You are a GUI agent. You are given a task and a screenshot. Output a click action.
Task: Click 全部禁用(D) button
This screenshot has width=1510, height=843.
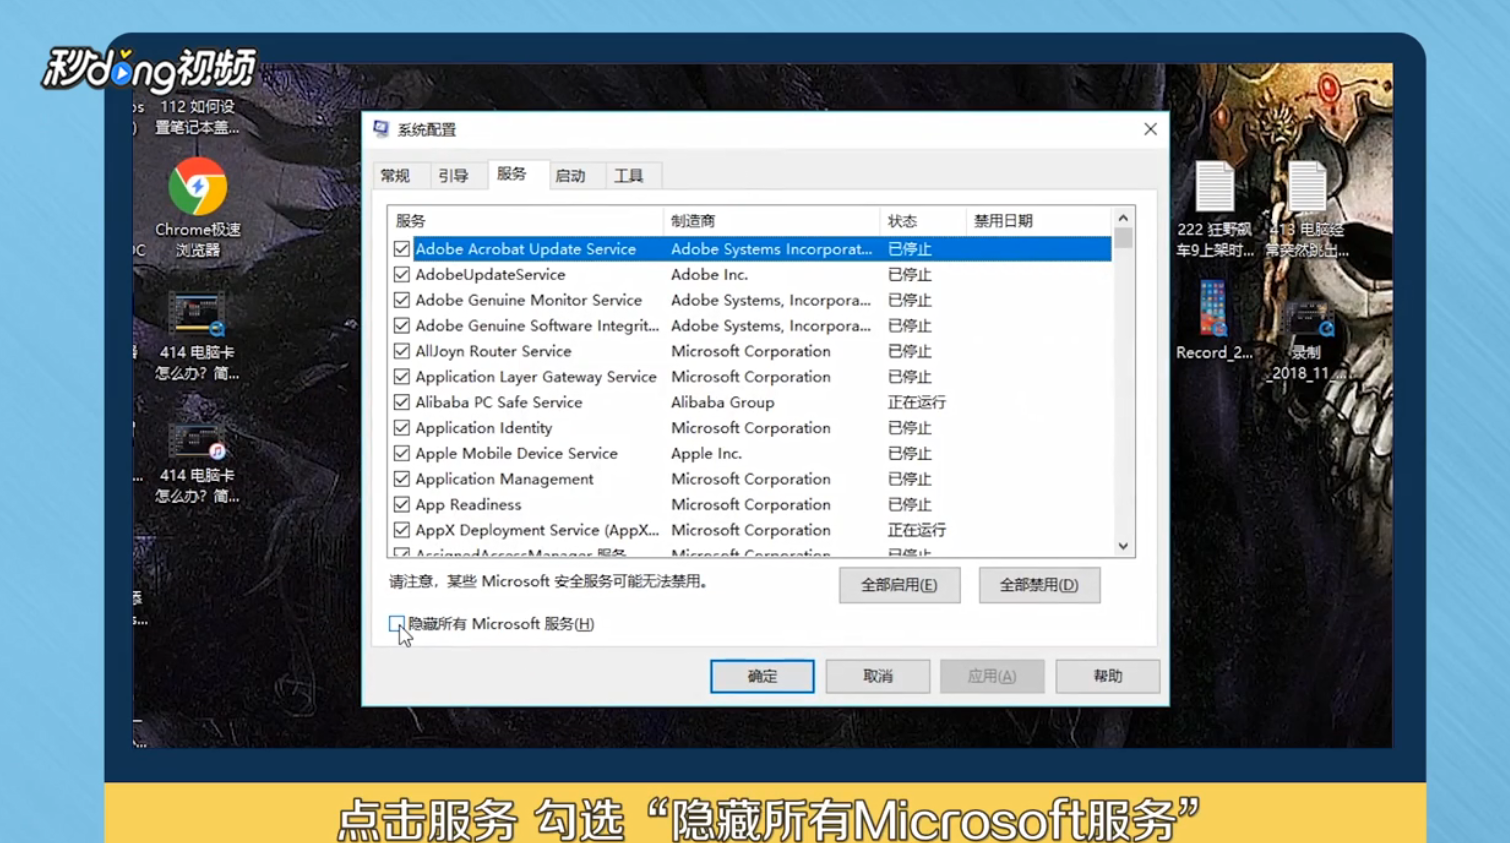(1039, 585)
